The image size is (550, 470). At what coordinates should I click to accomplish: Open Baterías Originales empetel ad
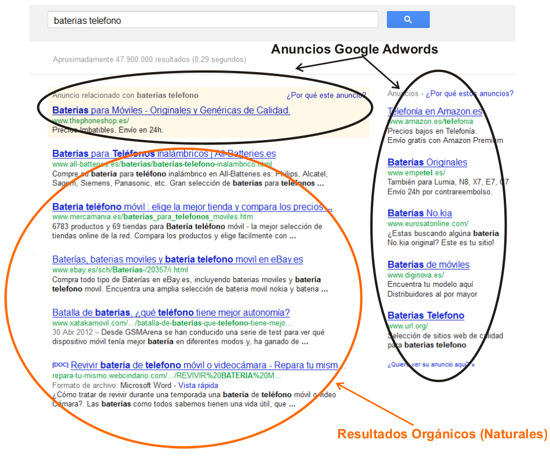(427, 162)
